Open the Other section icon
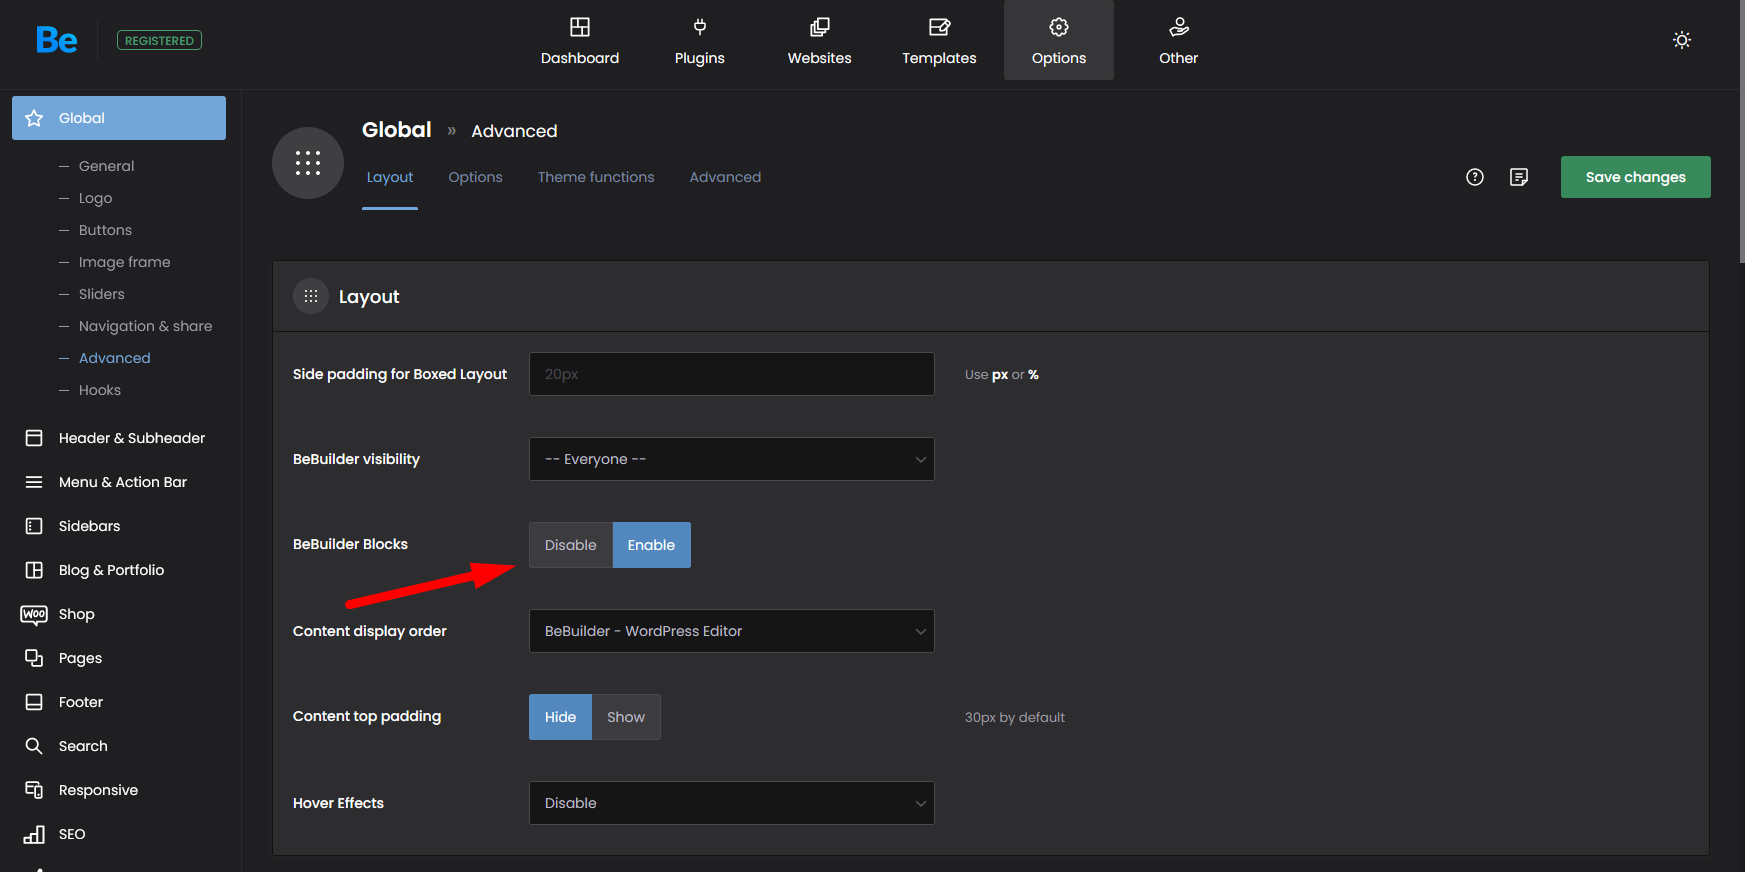The image size is (1745, 872). tap(1179, 27)
